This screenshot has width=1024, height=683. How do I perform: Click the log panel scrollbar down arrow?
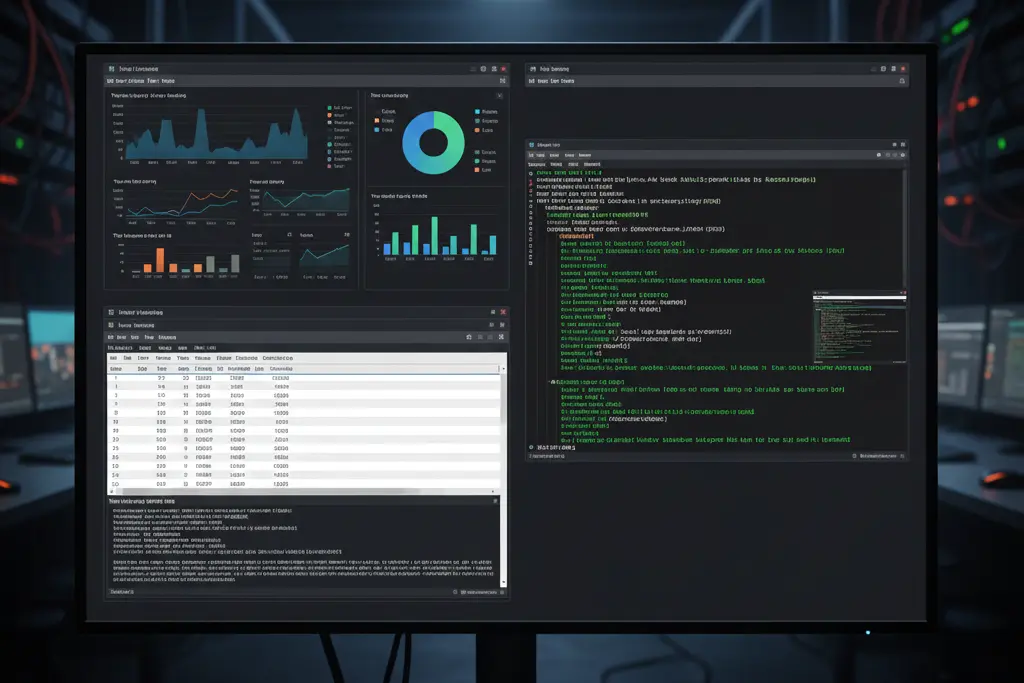pyautogui.click(x=503, y=582)
